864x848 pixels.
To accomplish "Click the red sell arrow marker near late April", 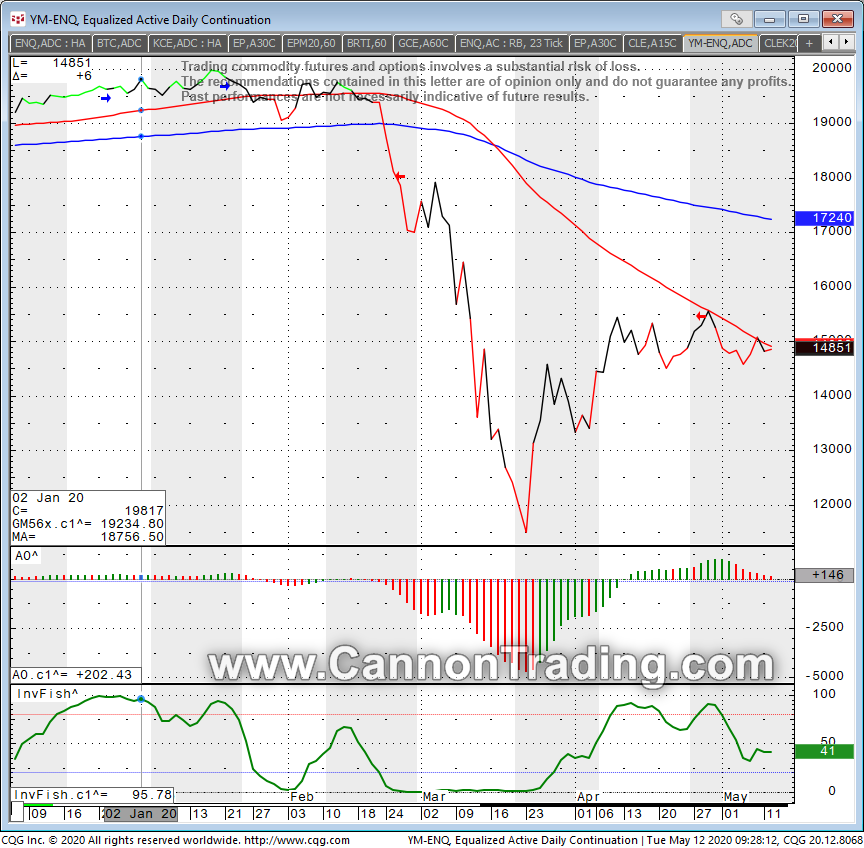I will 701,316.
